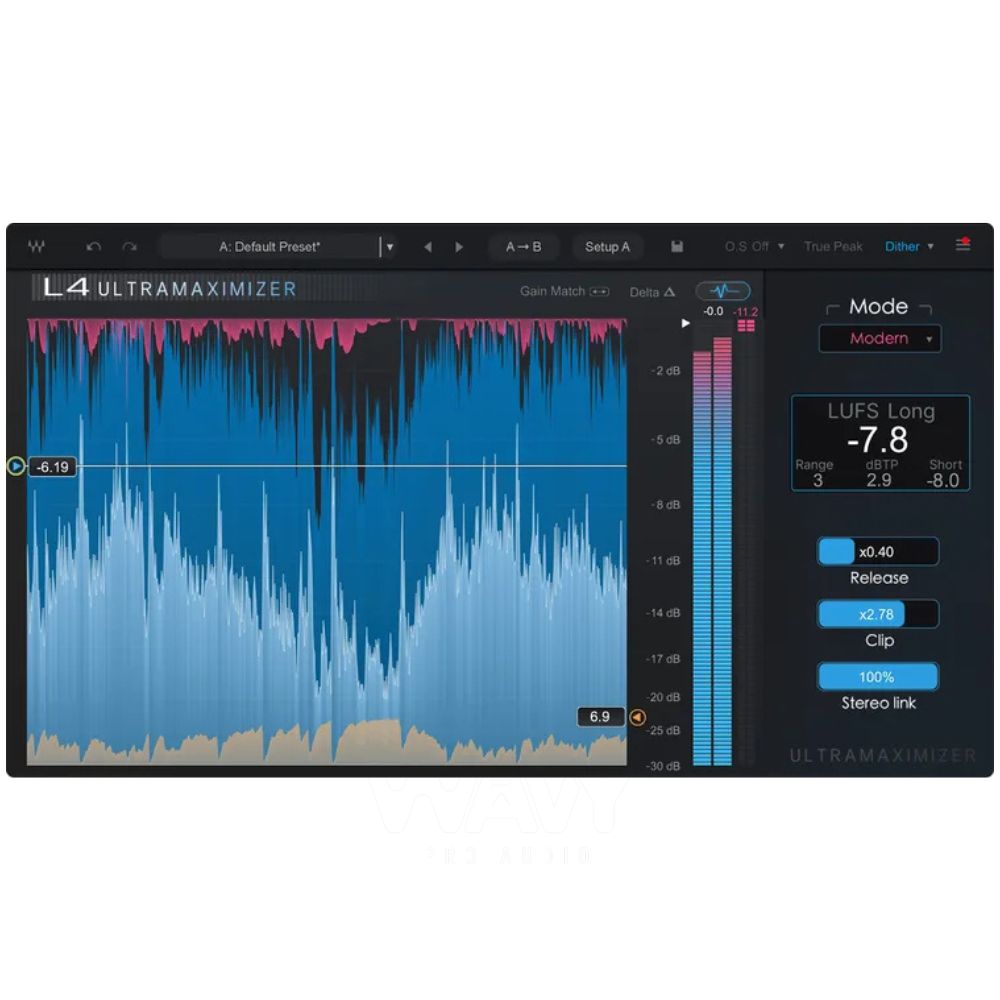This screenshot has height=1000, width=1000.
Task: Click the Undo arrow icon
Action: tap(95, 246)
